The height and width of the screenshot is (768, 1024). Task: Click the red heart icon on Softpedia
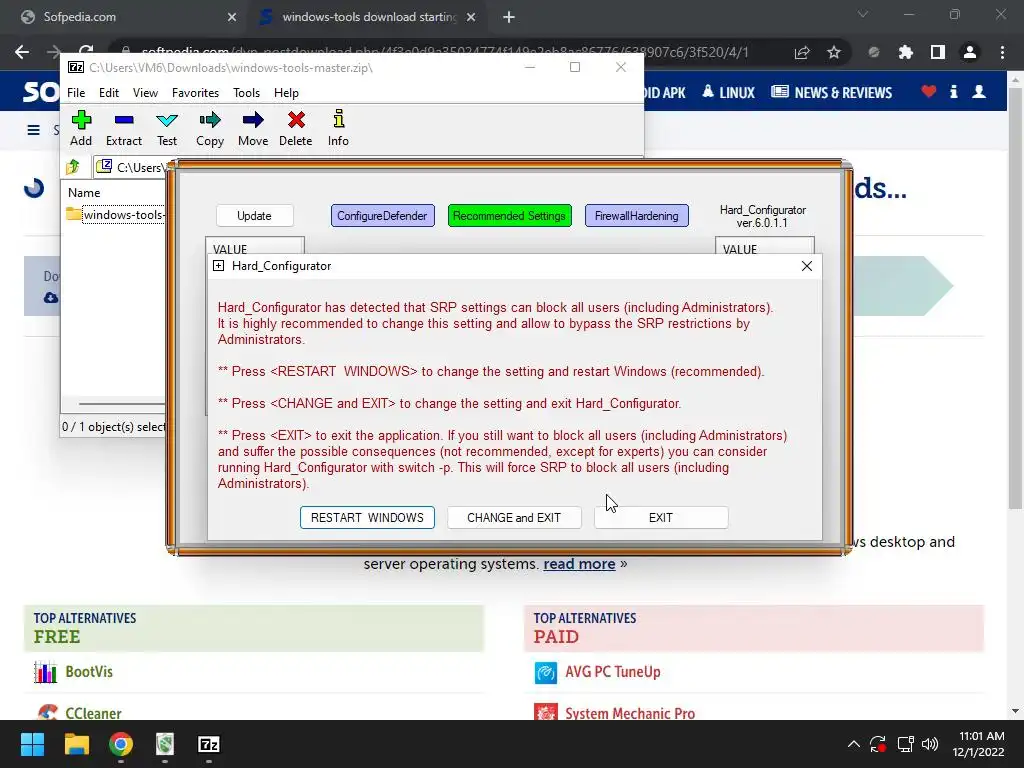click(929, 91)
